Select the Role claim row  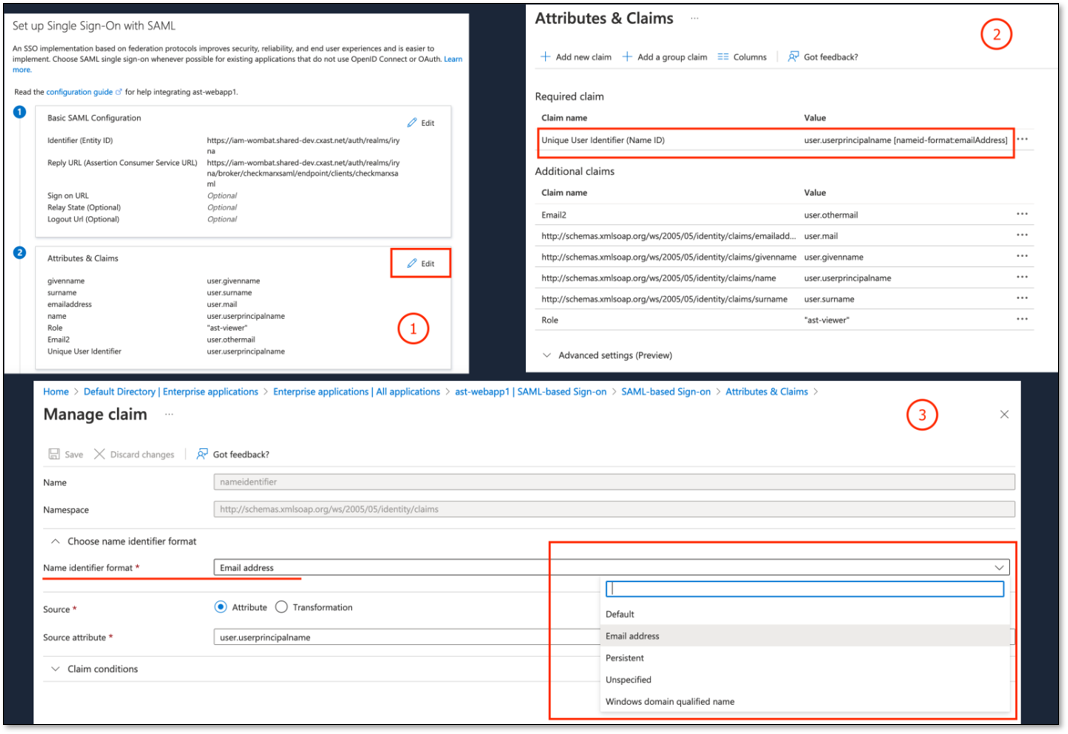coord(784,320)
